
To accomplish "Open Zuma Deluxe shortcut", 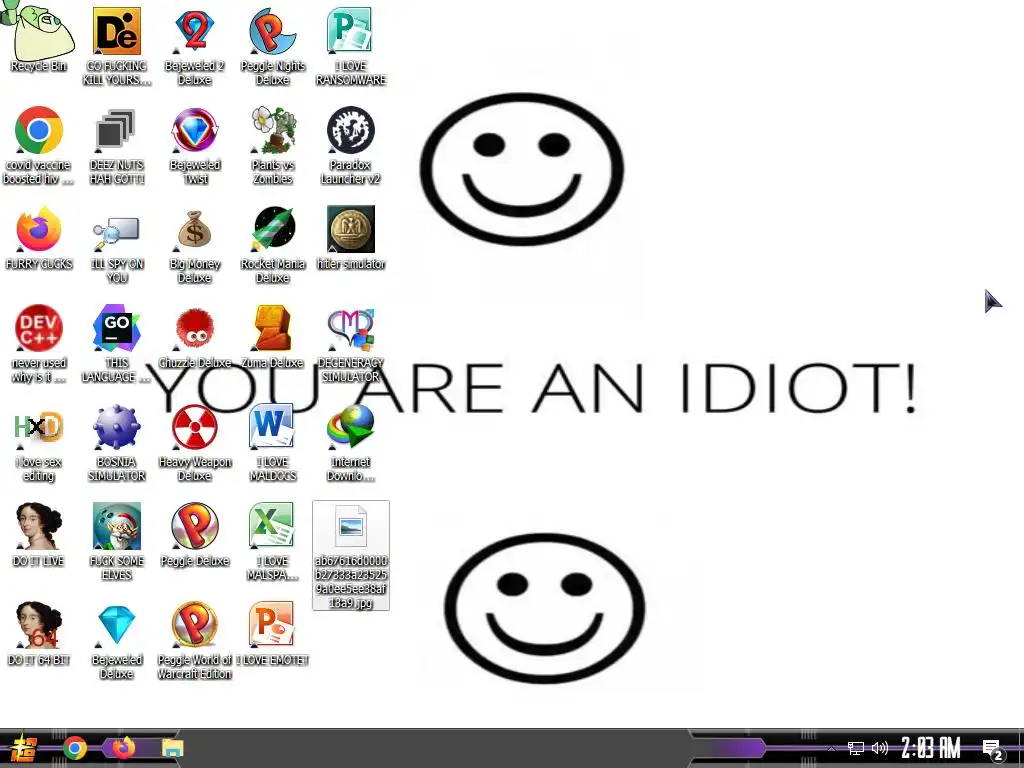I will pos(272,337).
